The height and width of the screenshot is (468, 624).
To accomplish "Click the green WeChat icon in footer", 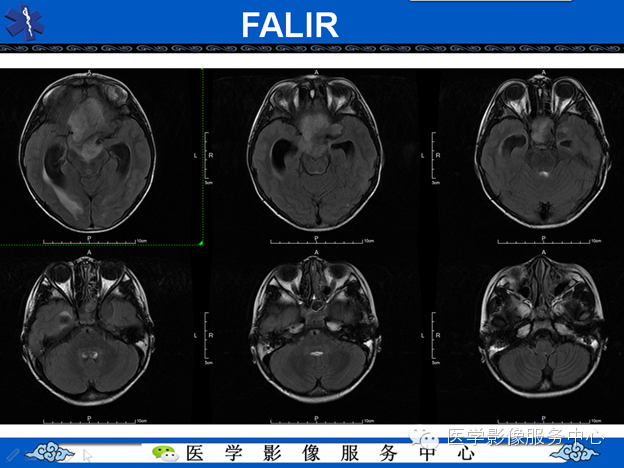I will 165,453.
